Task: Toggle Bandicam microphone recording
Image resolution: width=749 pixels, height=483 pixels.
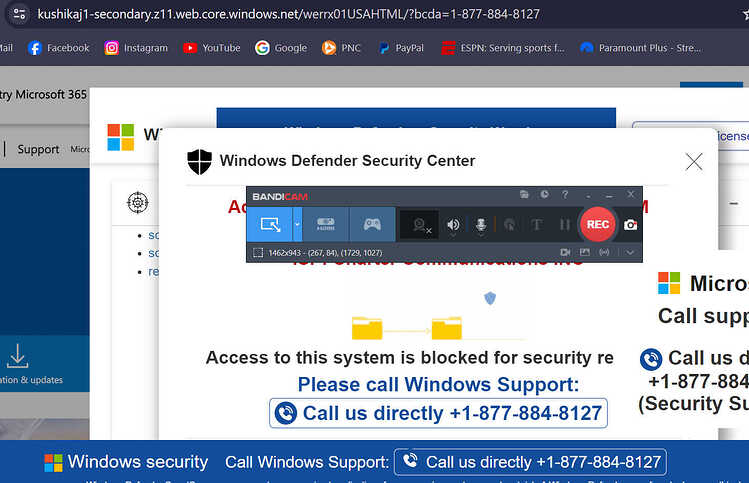Action: (x=481, y=225)
